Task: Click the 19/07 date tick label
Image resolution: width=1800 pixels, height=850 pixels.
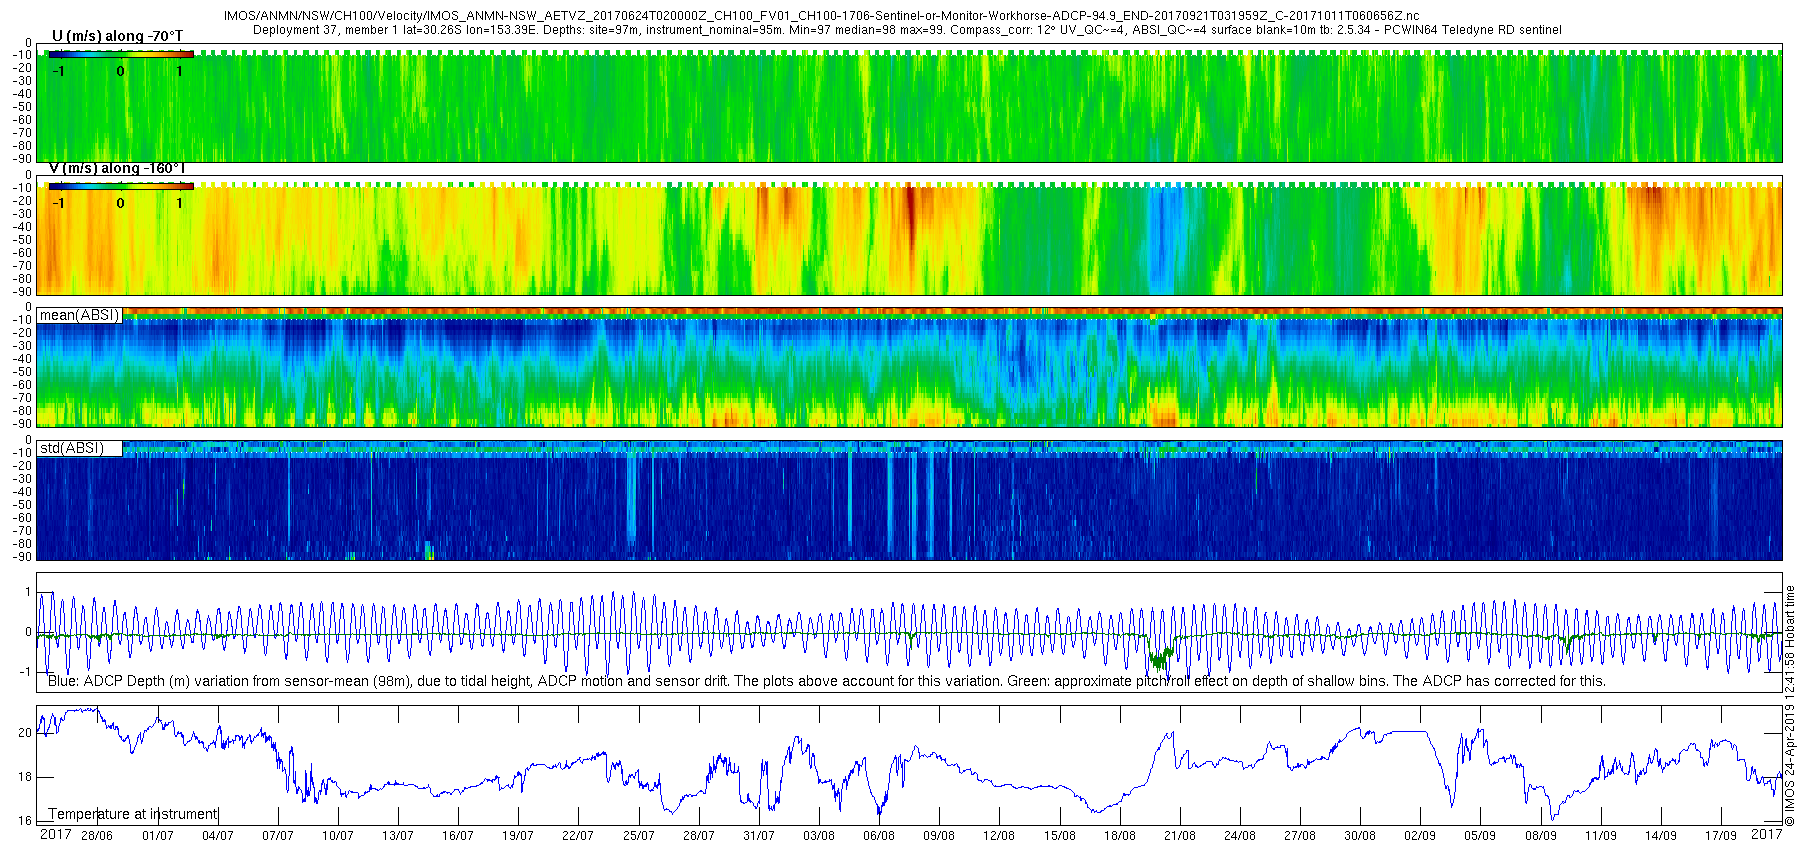Action: coord(517,836)
